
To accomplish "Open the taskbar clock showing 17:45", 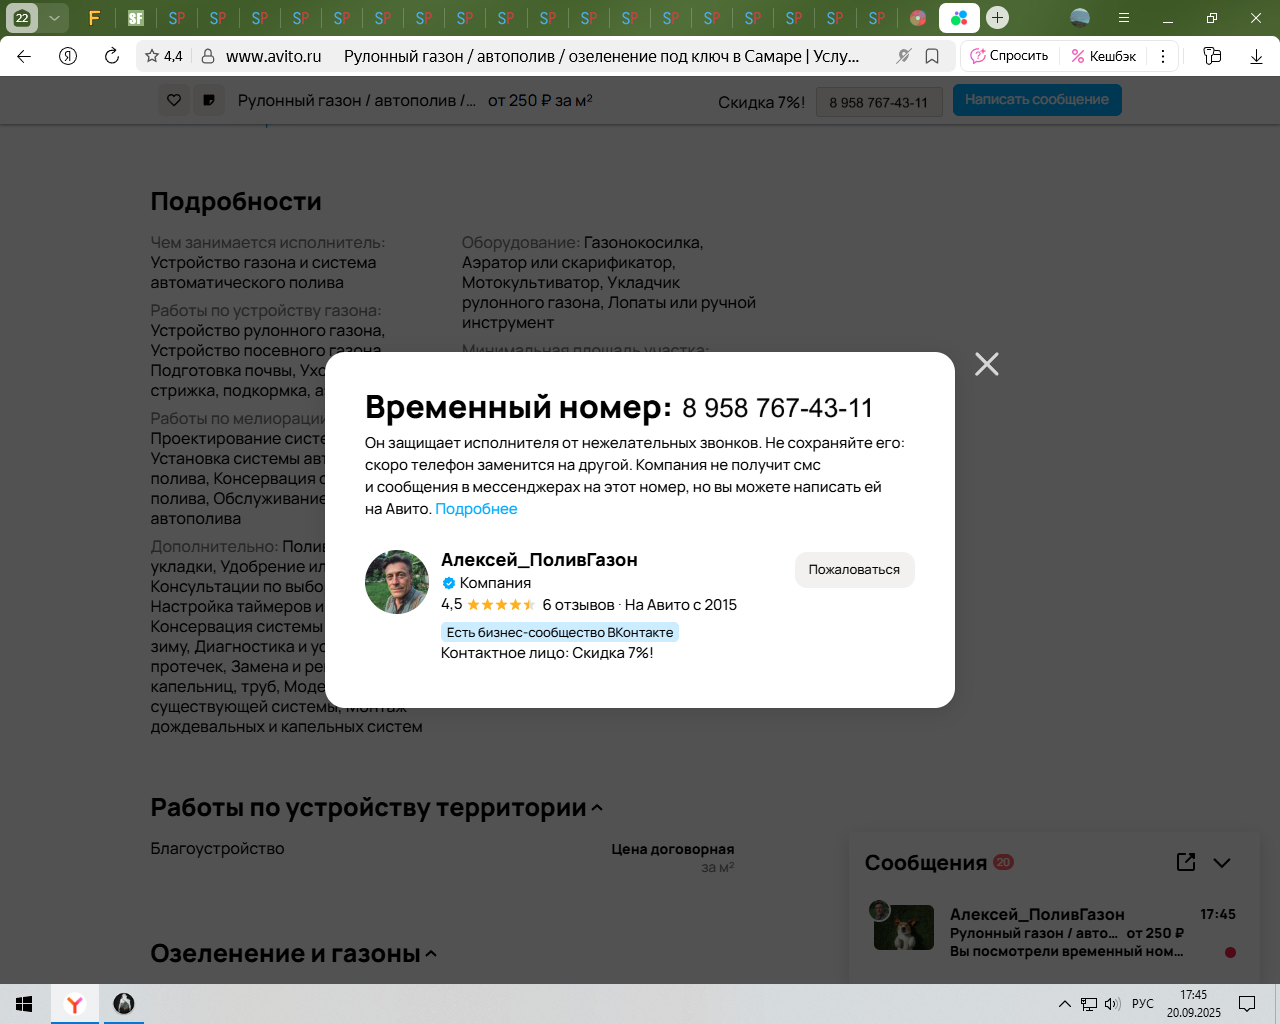I will (x=1194, y=1004).
